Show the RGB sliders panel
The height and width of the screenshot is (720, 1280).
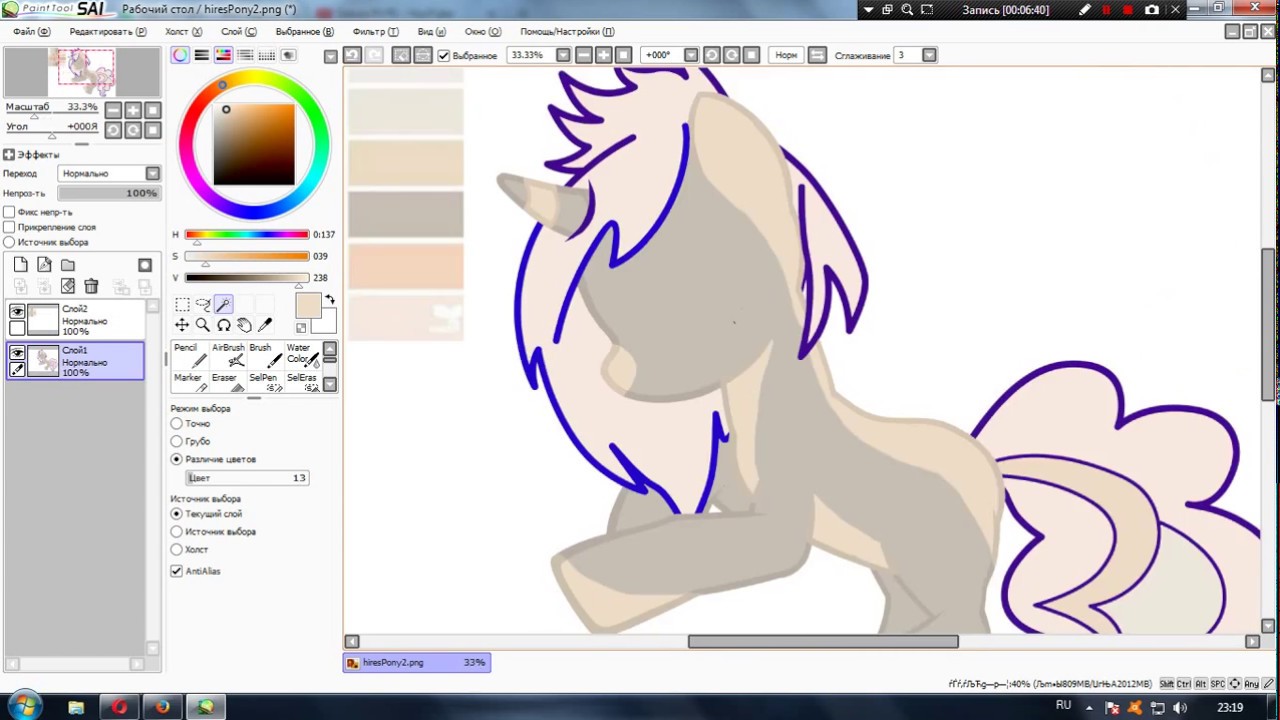(202, 55)
